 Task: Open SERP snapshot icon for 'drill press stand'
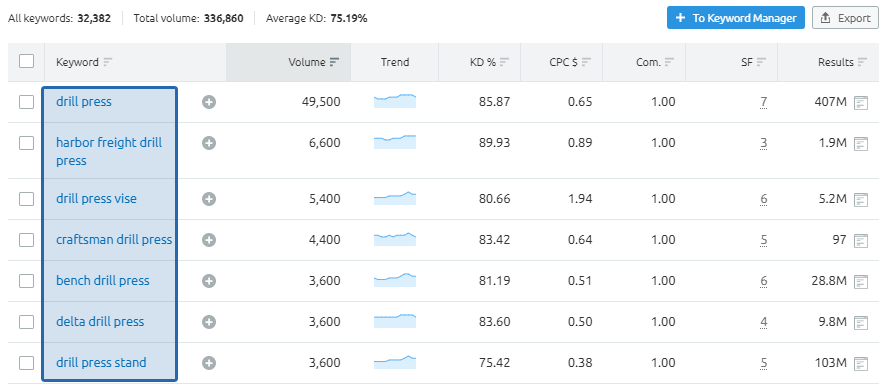pos(861,363)
